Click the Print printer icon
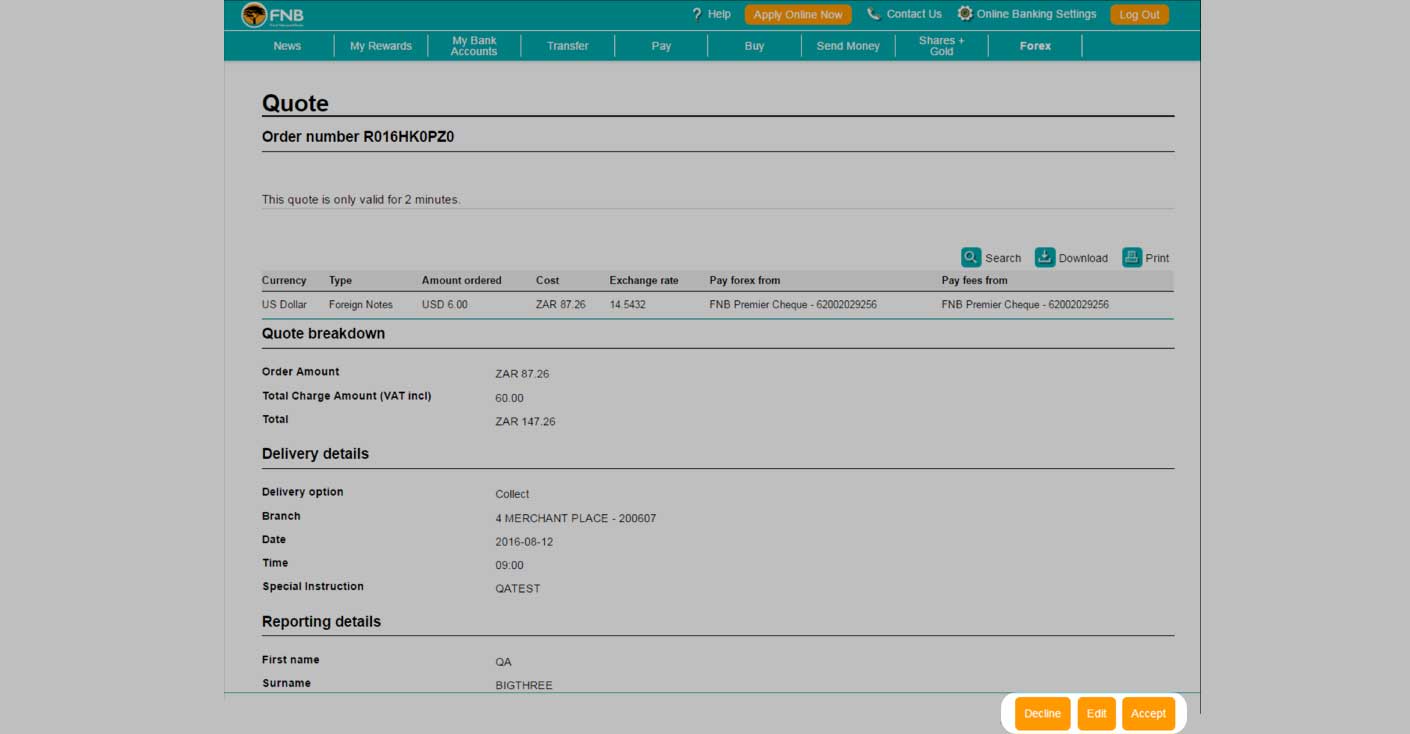The height and width of the screenshot is (734, 1410). click(1132, 257)
